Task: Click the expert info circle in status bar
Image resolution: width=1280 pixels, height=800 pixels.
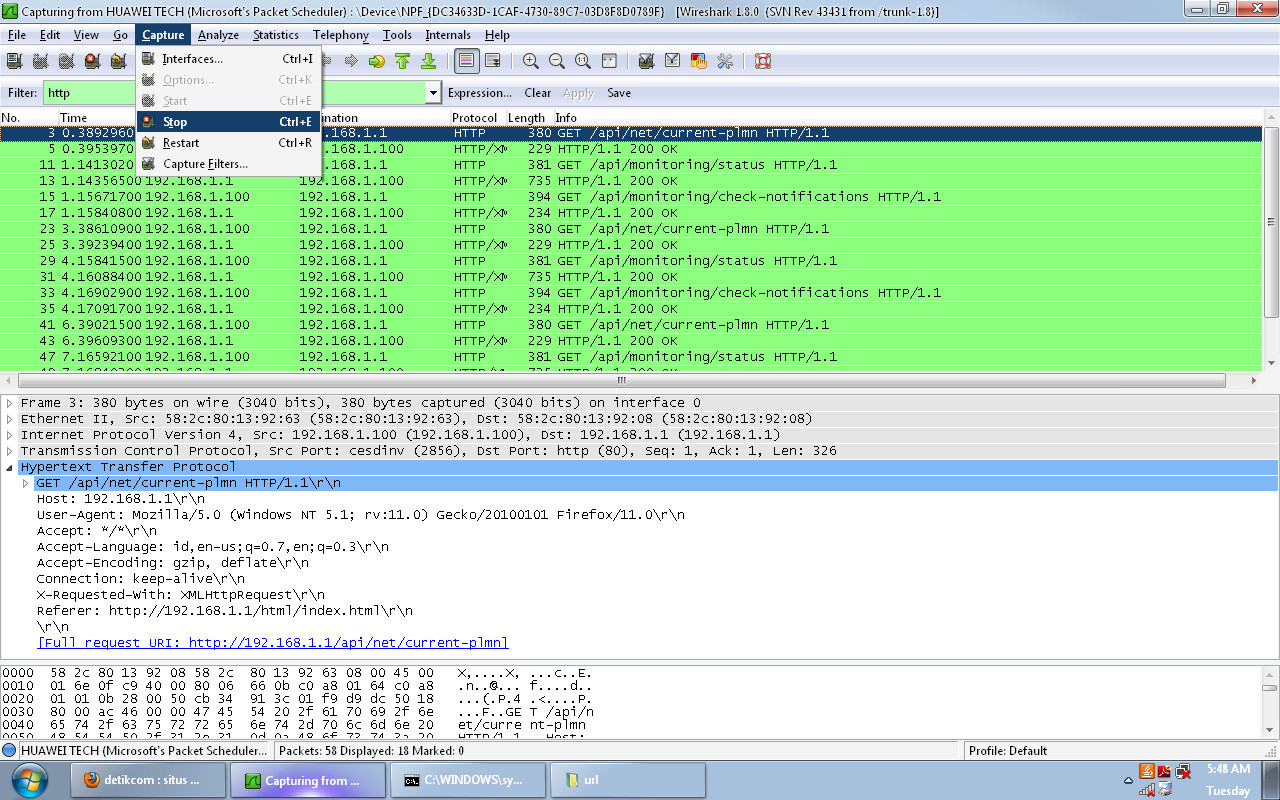Action: pos(9,751)
